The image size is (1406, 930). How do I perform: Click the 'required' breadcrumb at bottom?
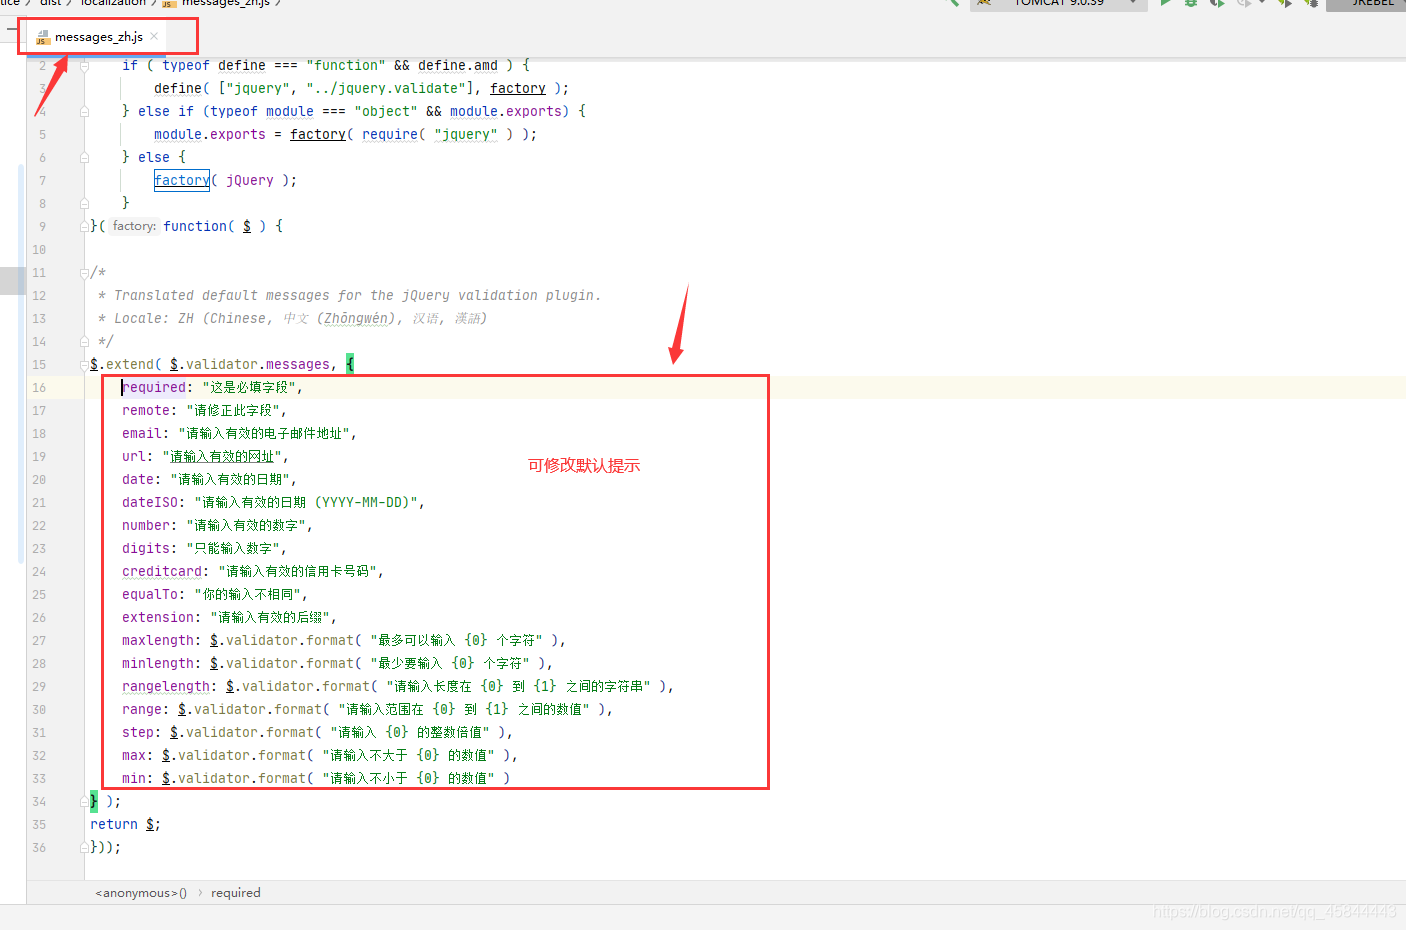[236, 893]
